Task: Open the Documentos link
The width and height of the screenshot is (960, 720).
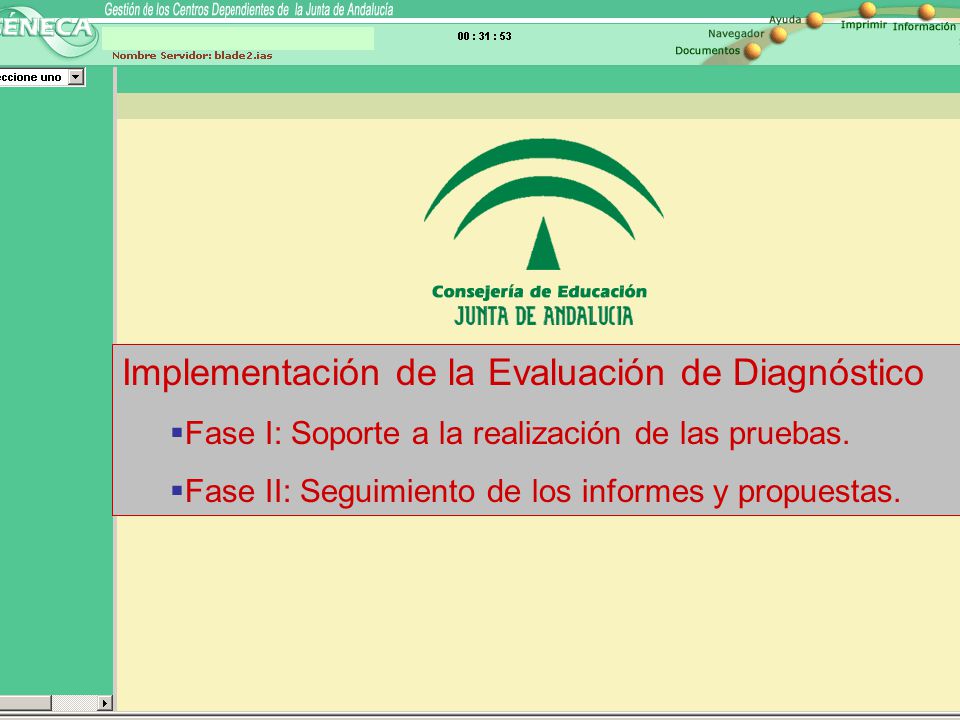Action: pos(707,50)
